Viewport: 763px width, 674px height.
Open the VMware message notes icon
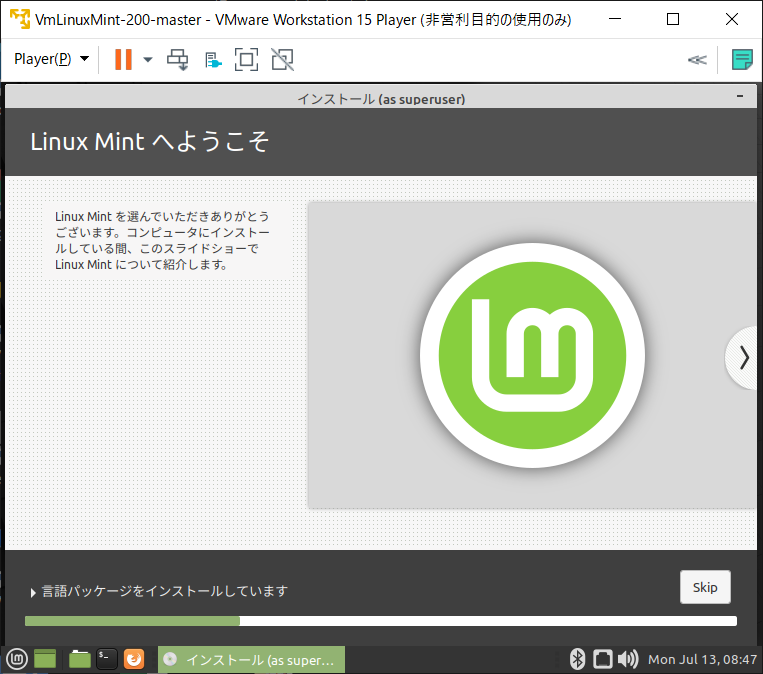pyautogui.click(x=742, y=60)
